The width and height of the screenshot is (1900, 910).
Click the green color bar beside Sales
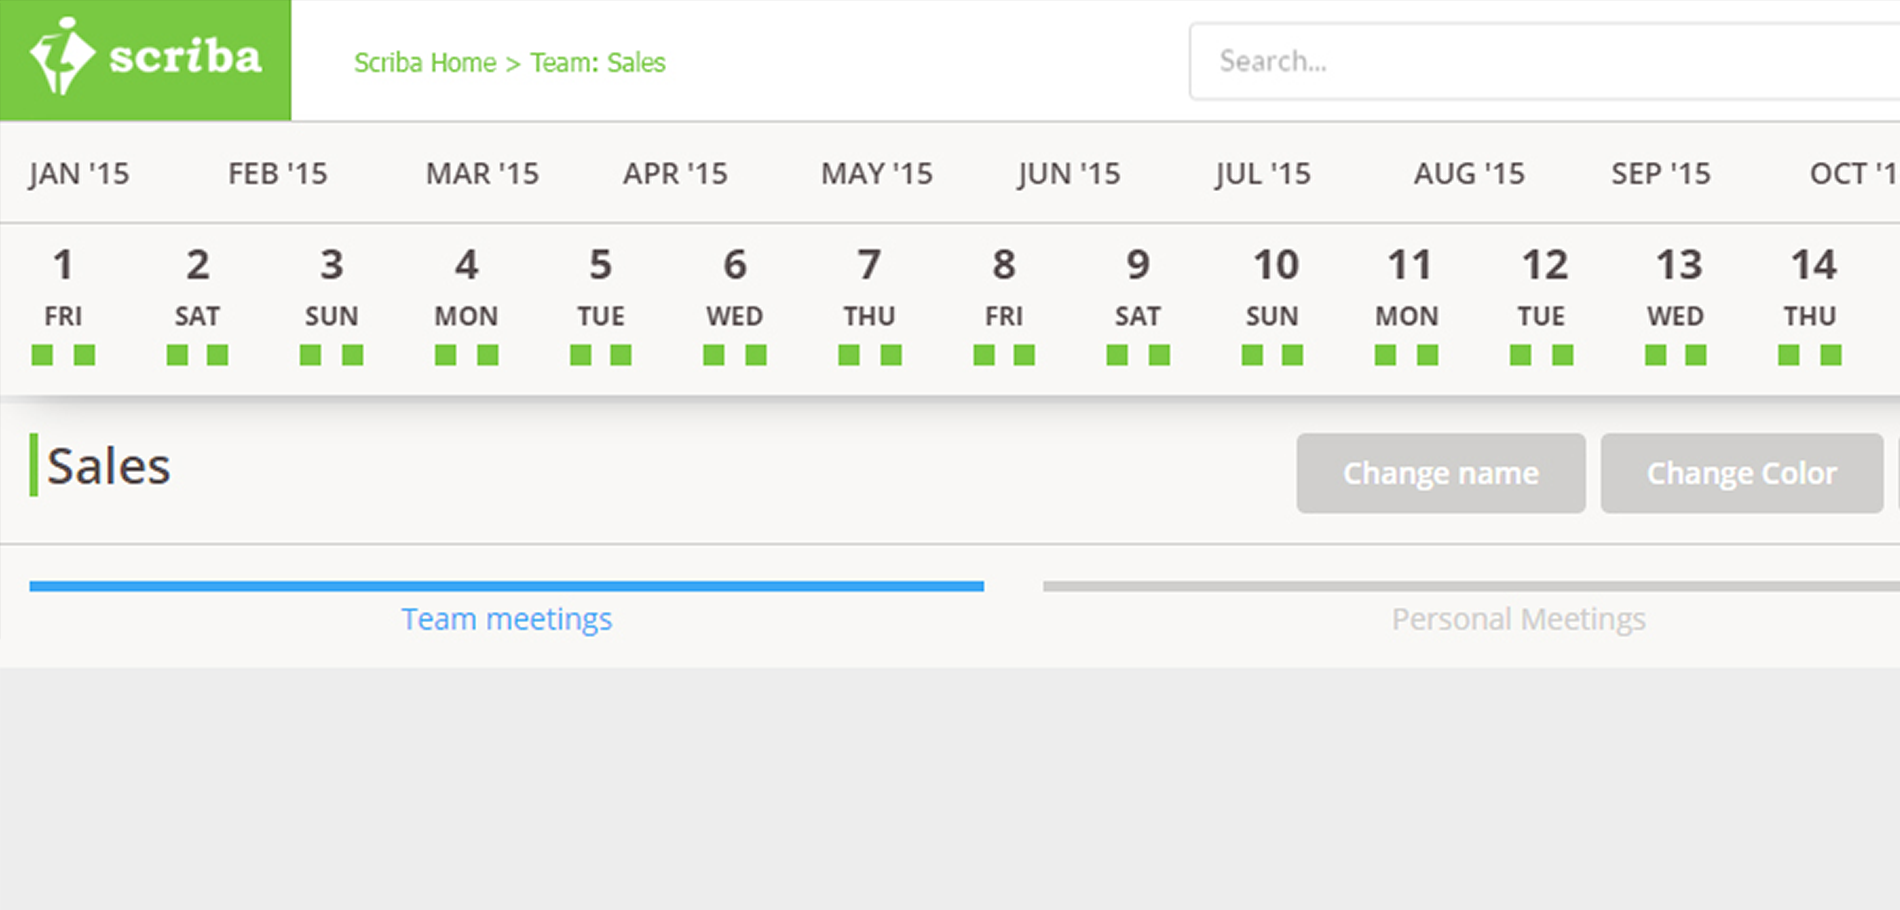click(34, 465)
